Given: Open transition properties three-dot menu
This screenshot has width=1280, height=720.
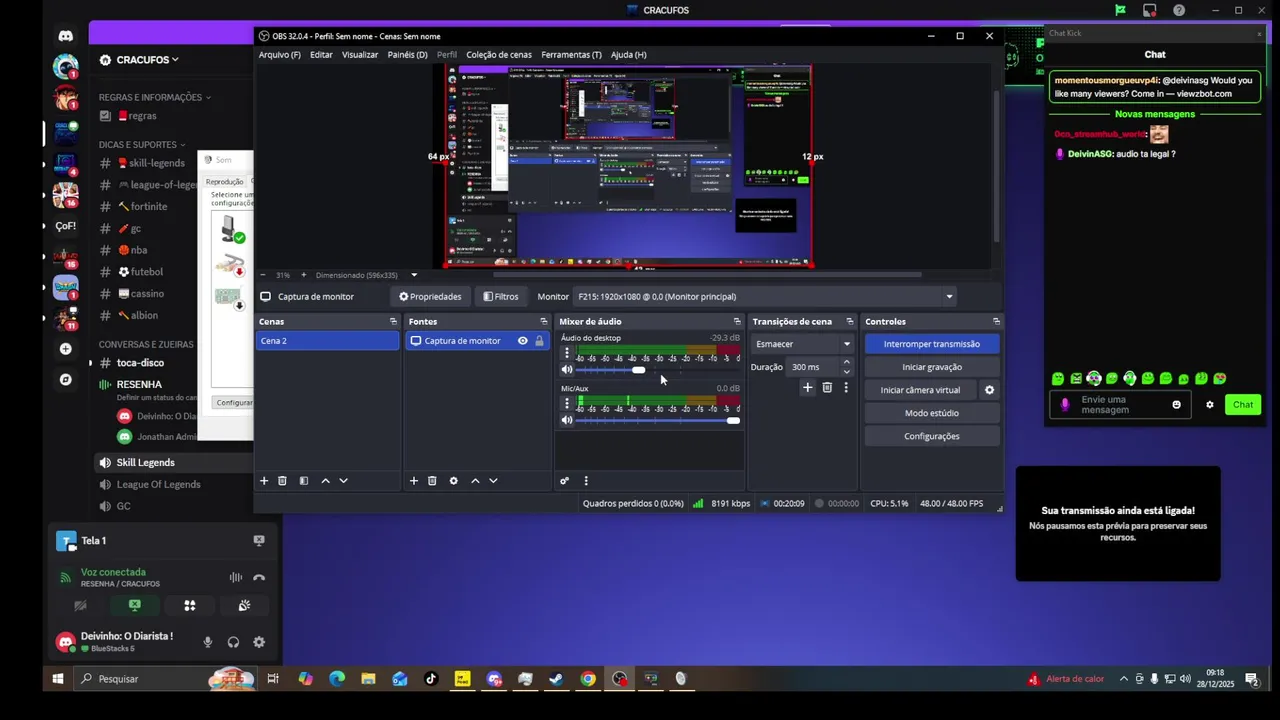Looking at the screenshot, I should (x=846, y=388).
